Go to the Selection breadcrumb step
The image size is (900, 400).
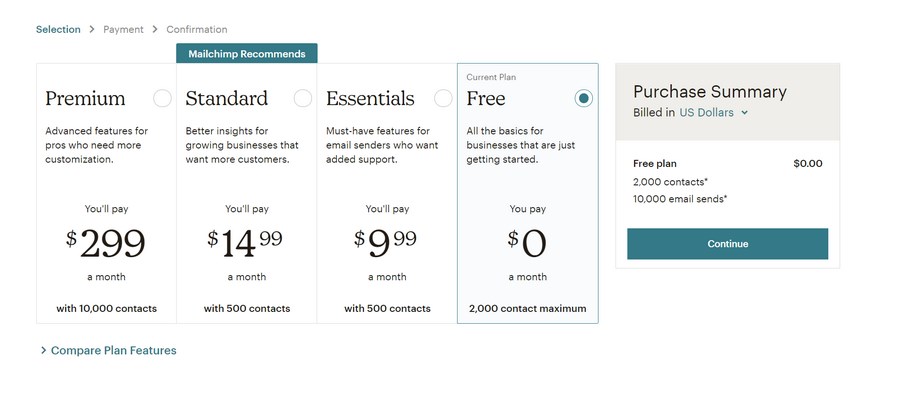tap(58, 30)
